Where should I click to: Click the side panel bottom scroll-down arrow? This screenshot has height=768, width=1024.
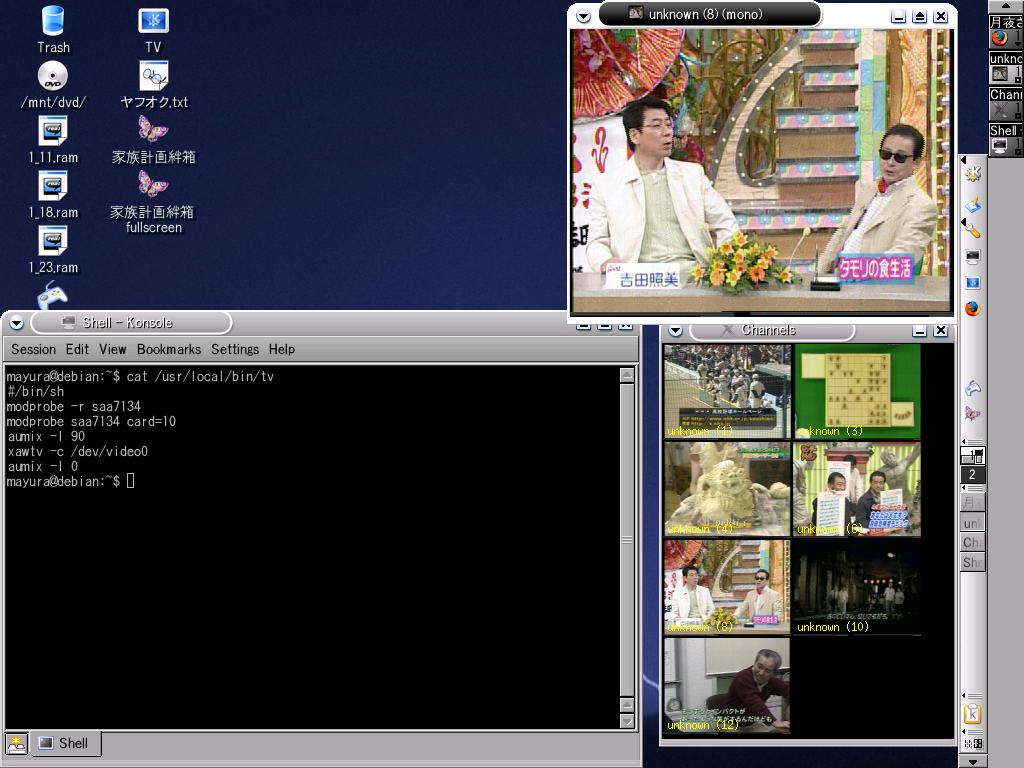(972, 762)
